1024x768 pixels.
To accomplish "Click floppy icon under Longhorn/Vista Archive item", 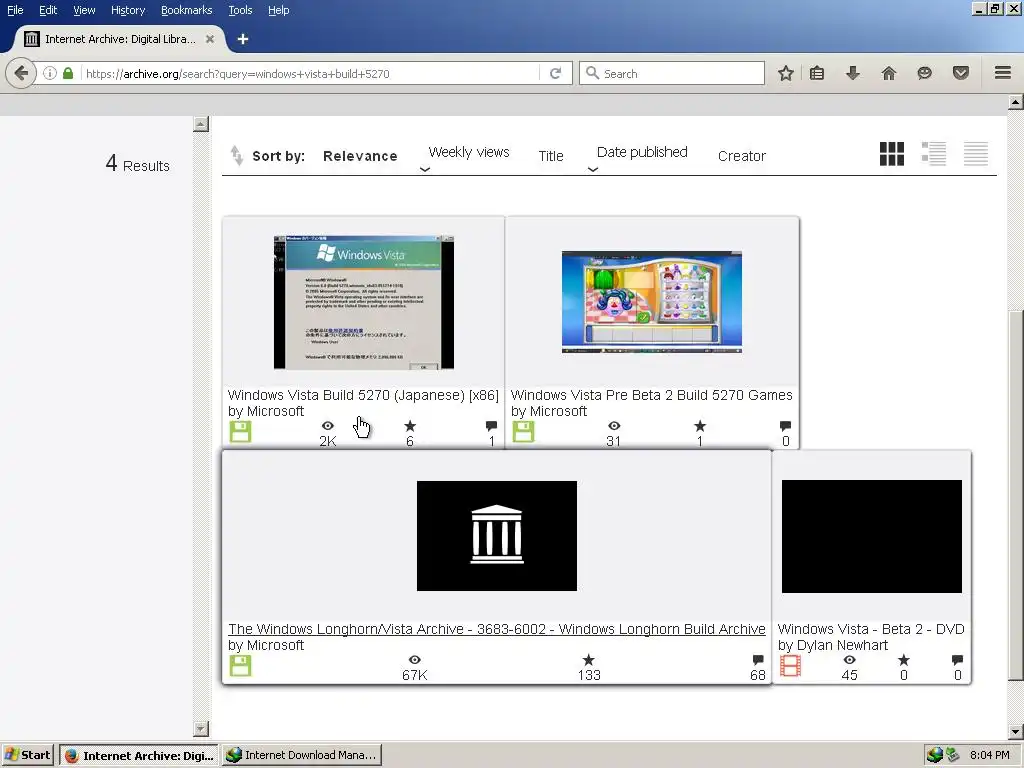I will 240,665.
